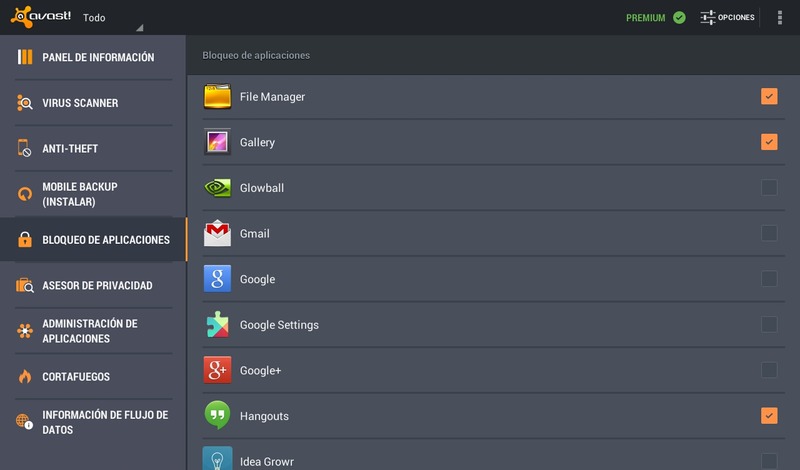Screen dimensions: 800x470
Task: Click the File Manager label
Action: 272,97
